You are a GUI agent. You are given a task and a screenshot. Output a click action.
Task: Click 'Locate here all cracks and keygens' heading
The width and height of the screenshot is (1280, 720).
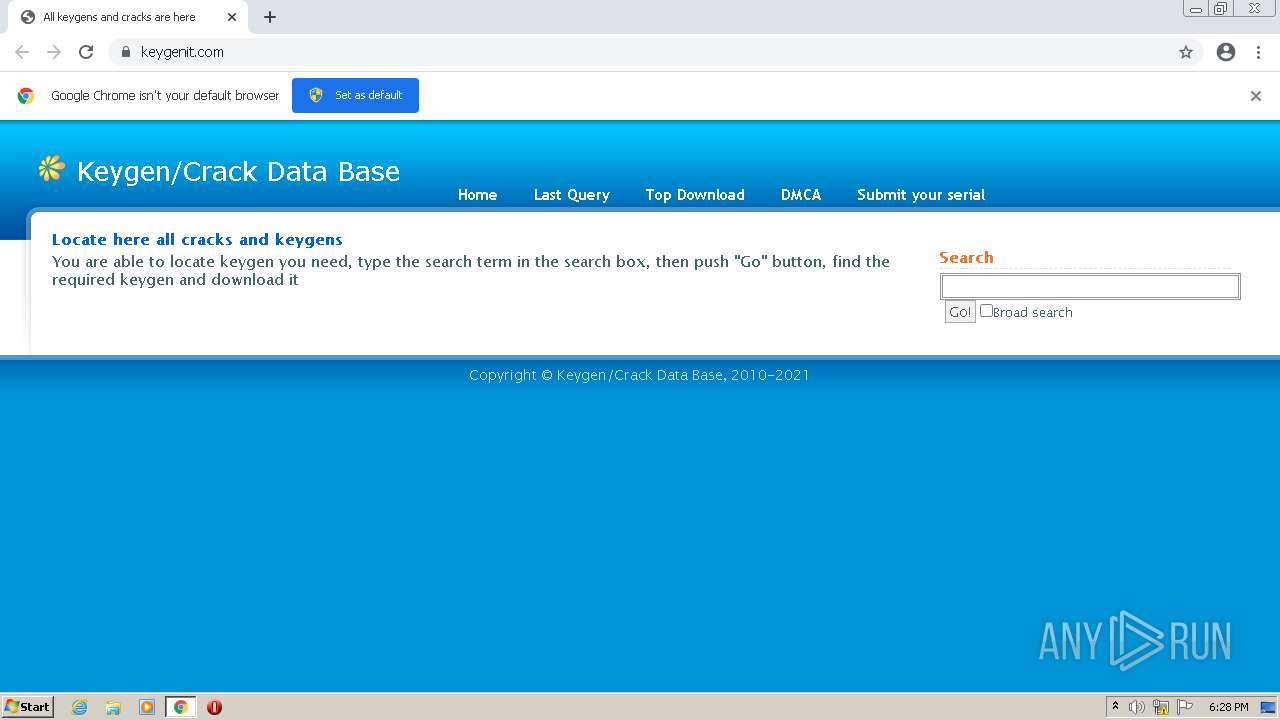(197, 240)
